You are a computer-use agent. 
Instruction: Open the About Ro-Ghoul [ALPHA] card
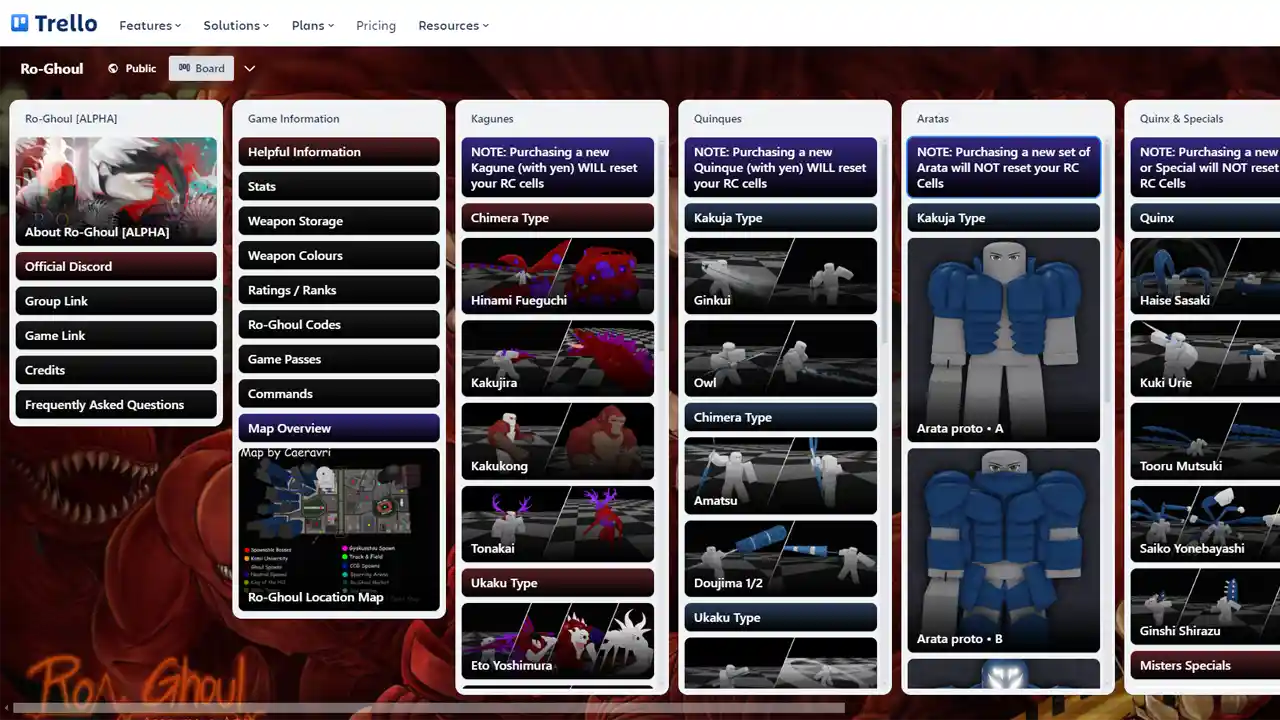click(116, 191)
